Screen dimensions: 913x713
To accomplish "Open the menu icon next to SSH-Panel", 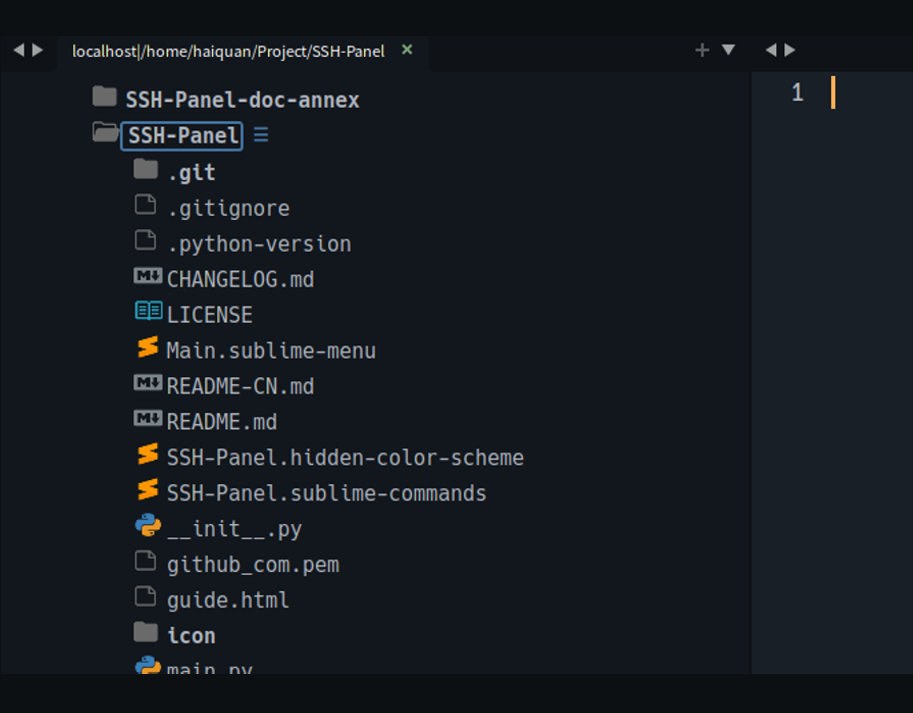I will point(261,135).
